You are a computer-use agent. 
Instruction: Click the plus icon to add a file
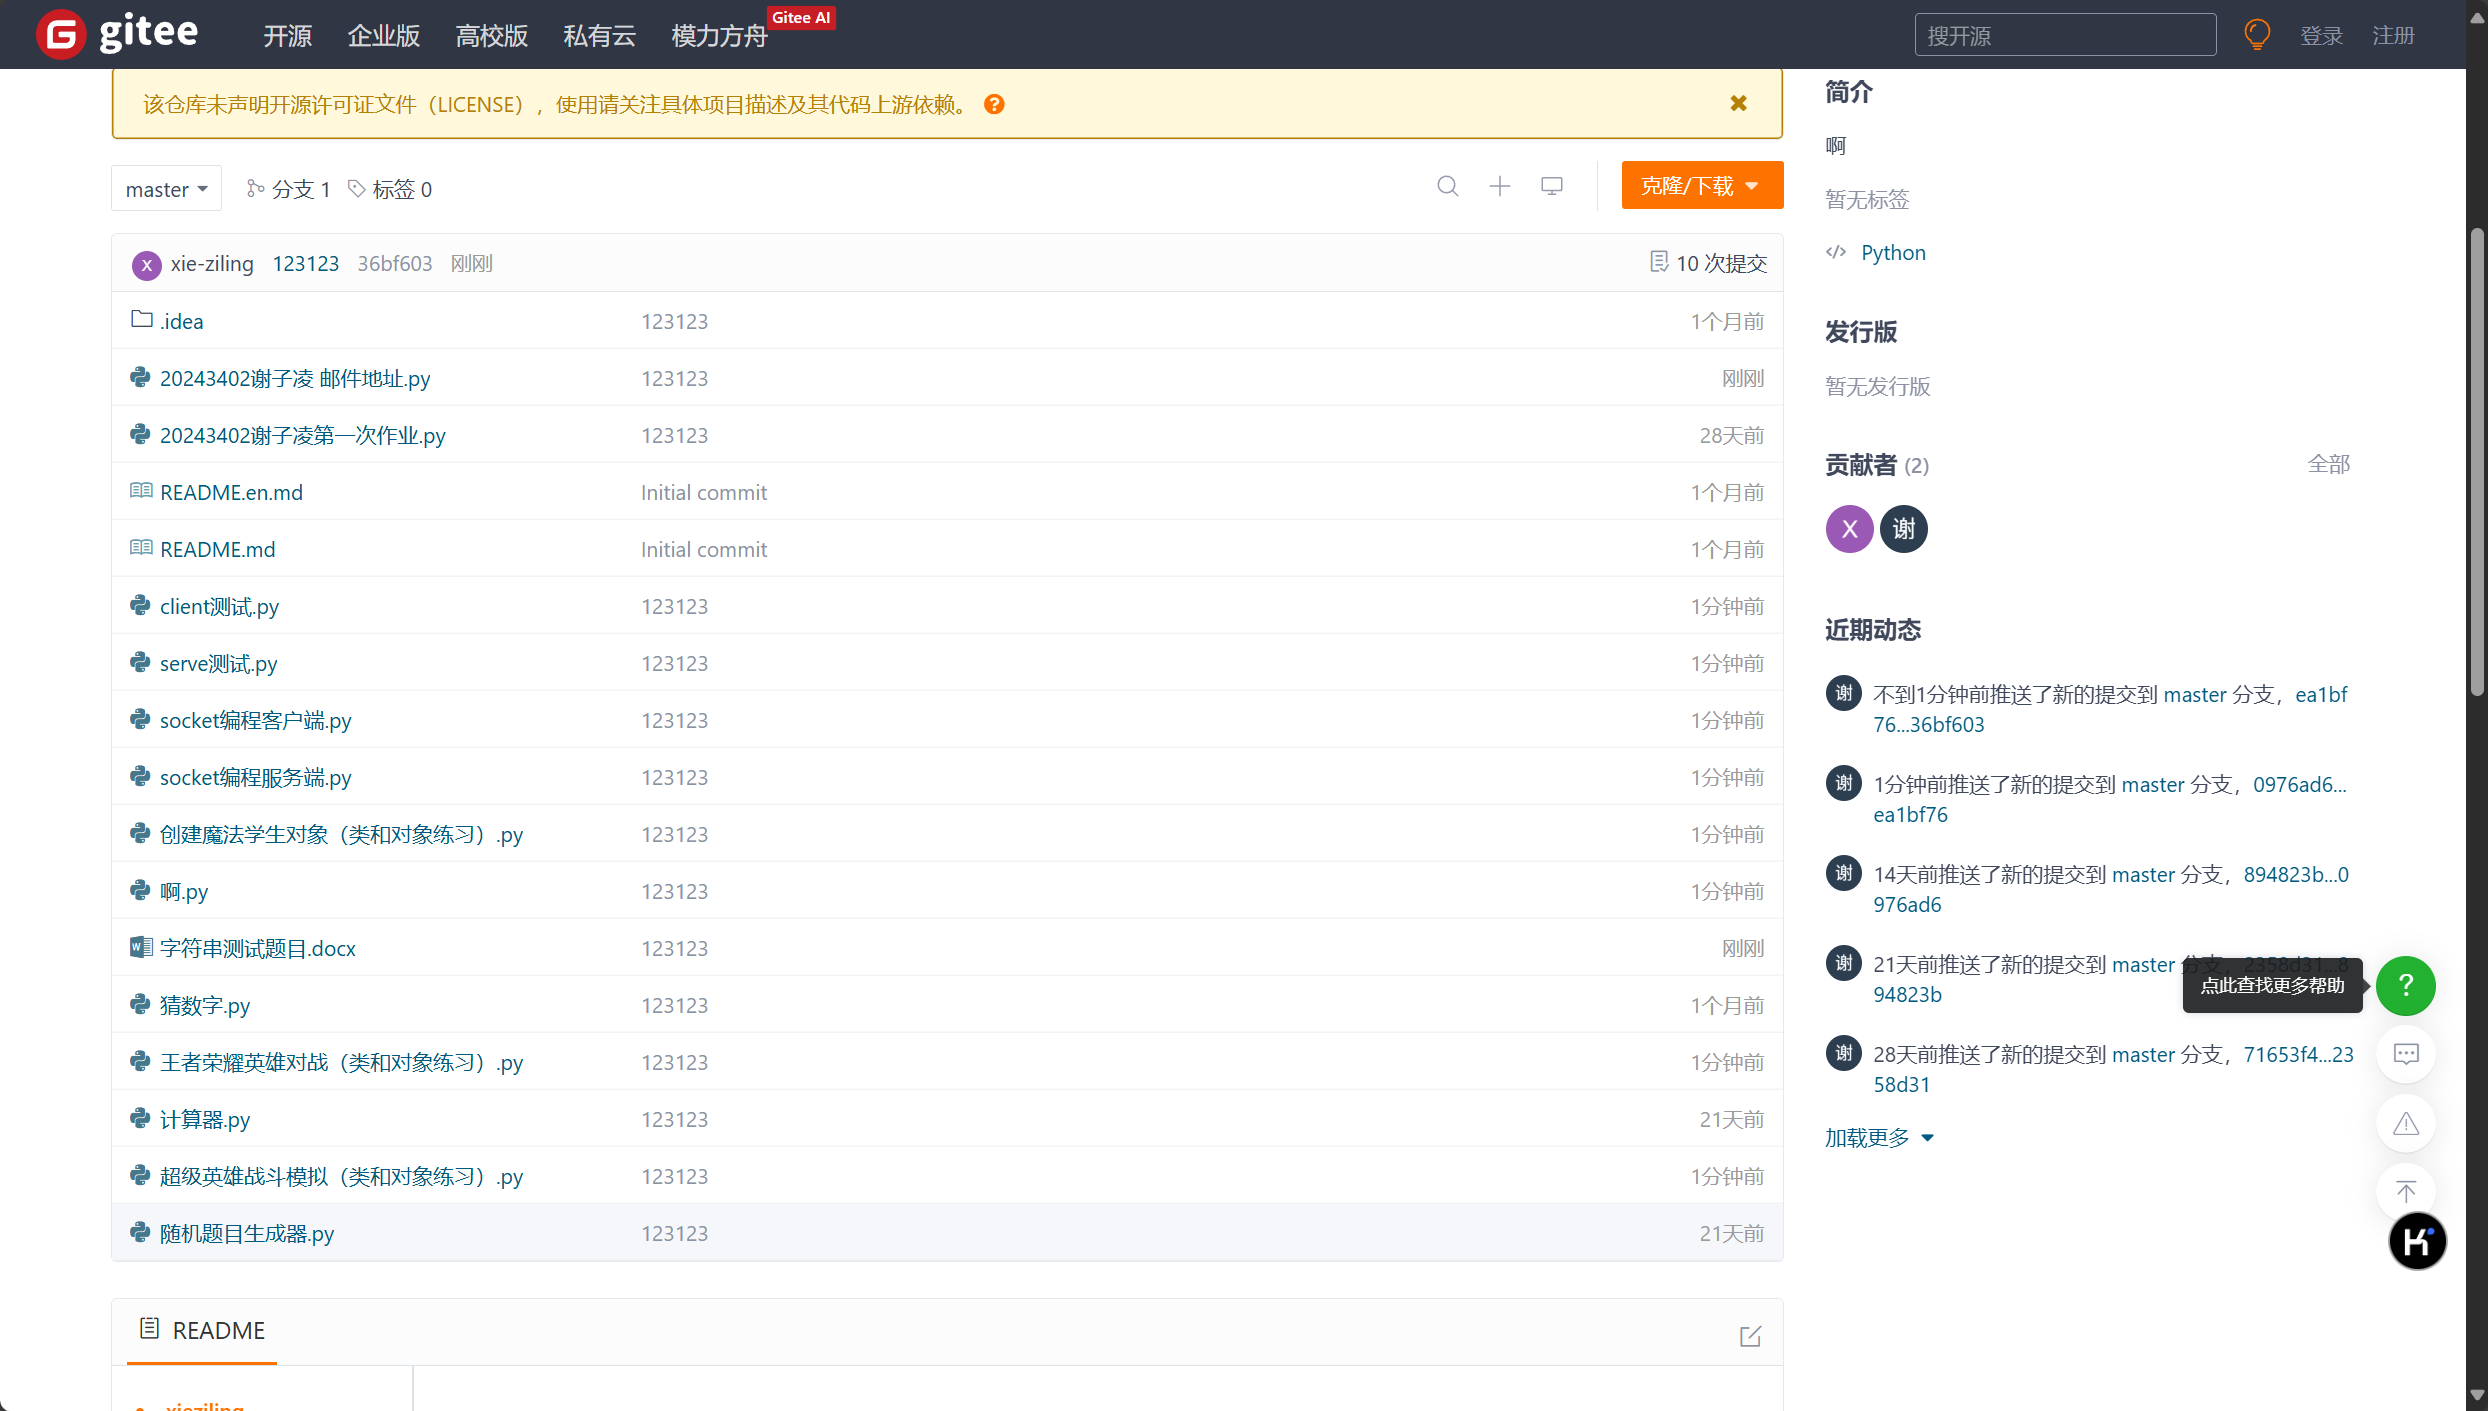point(1499,186)
